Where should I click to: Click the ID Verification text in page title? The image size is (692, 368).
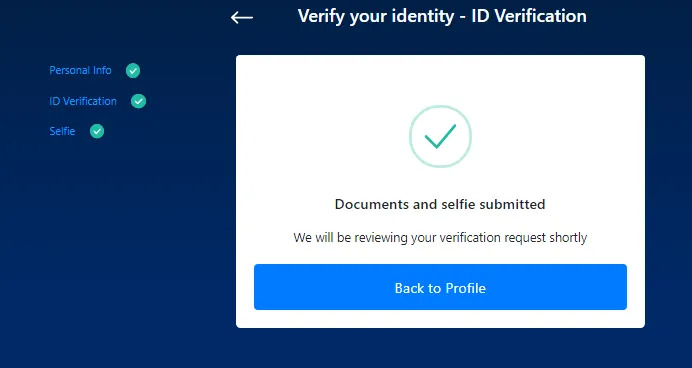(x=529, y=16)
